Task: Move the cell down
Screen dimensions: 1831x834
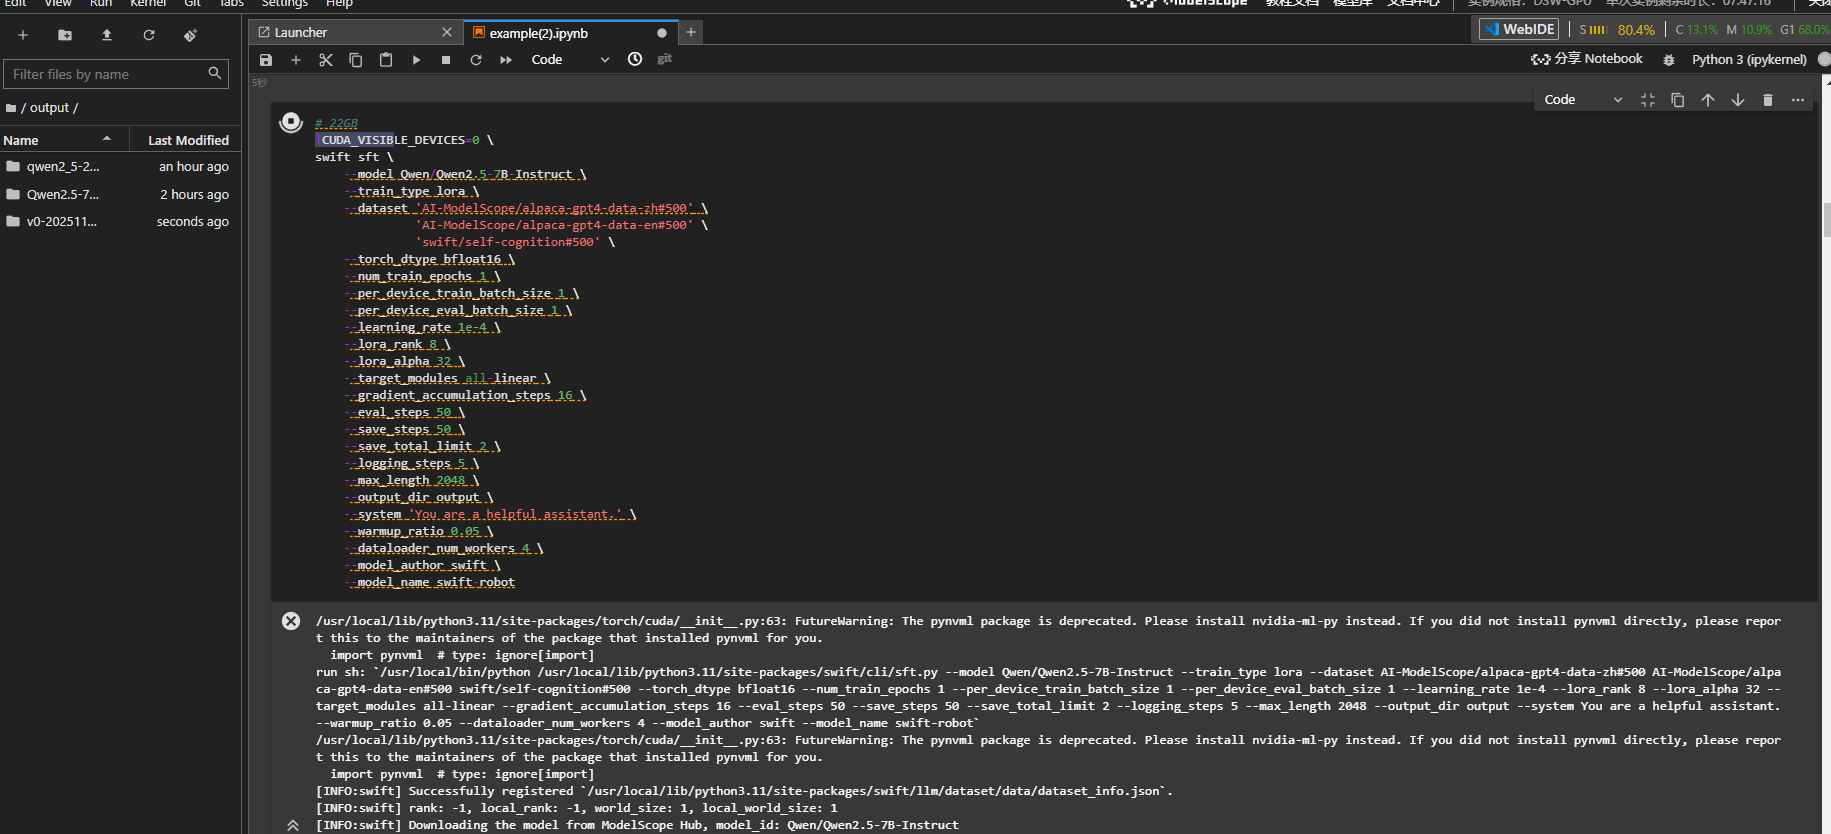Action: tap(1738, 100)
